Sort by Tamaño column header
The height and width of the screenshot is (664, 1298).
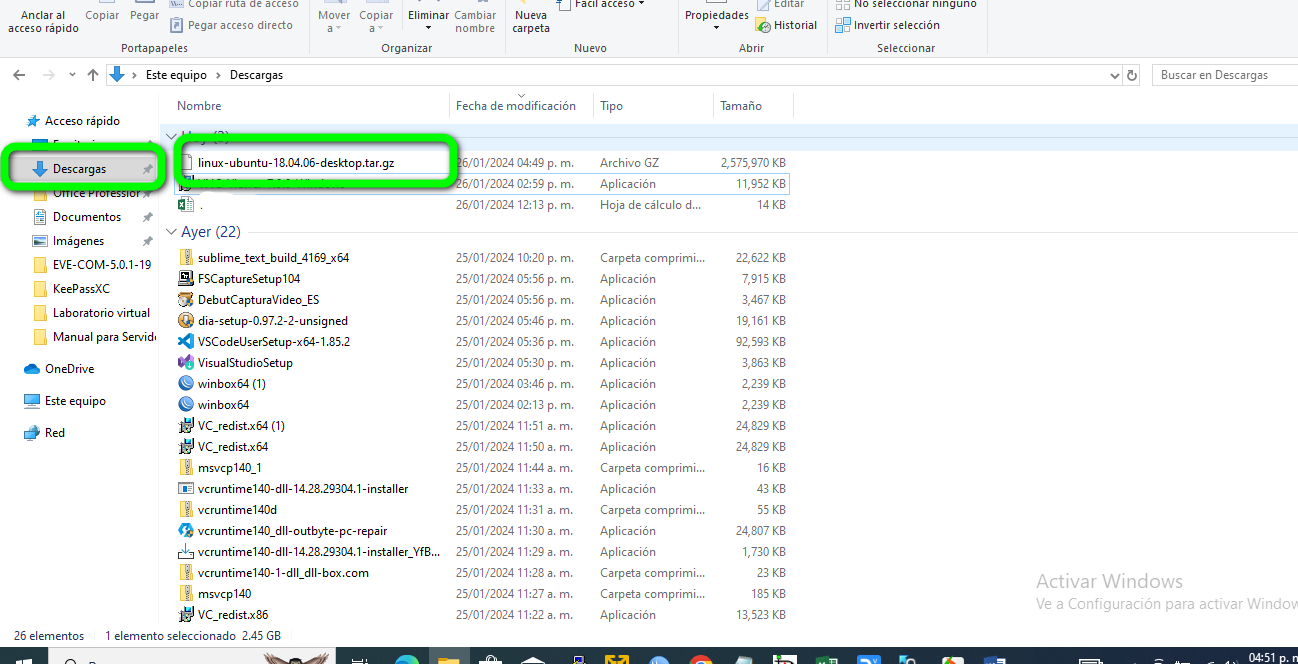point(741,106)
